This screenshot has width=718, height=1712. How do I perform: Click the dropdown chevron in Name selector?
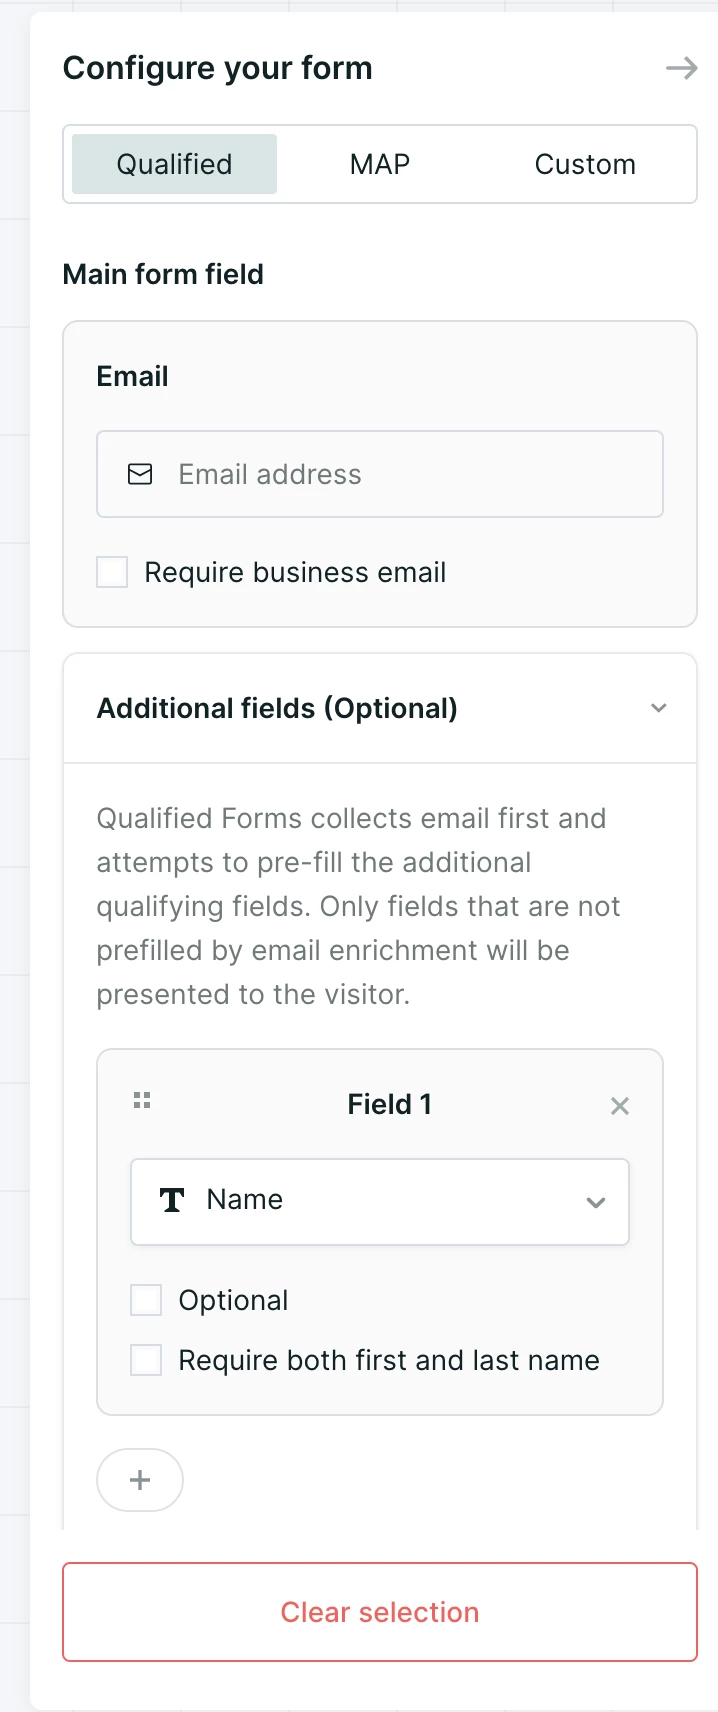pos(596,1202)
